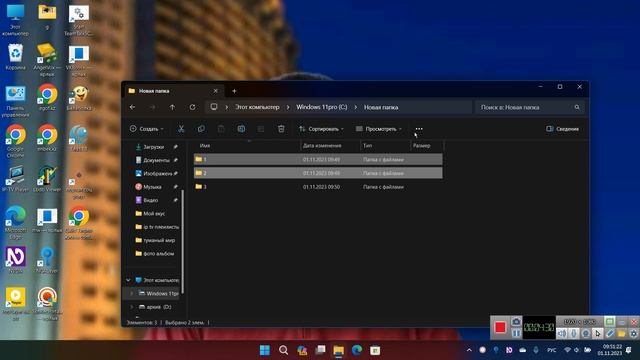Click the green capture-region button on the recorder
Viewport: 640px width, 360px height.
pos(609,322)
